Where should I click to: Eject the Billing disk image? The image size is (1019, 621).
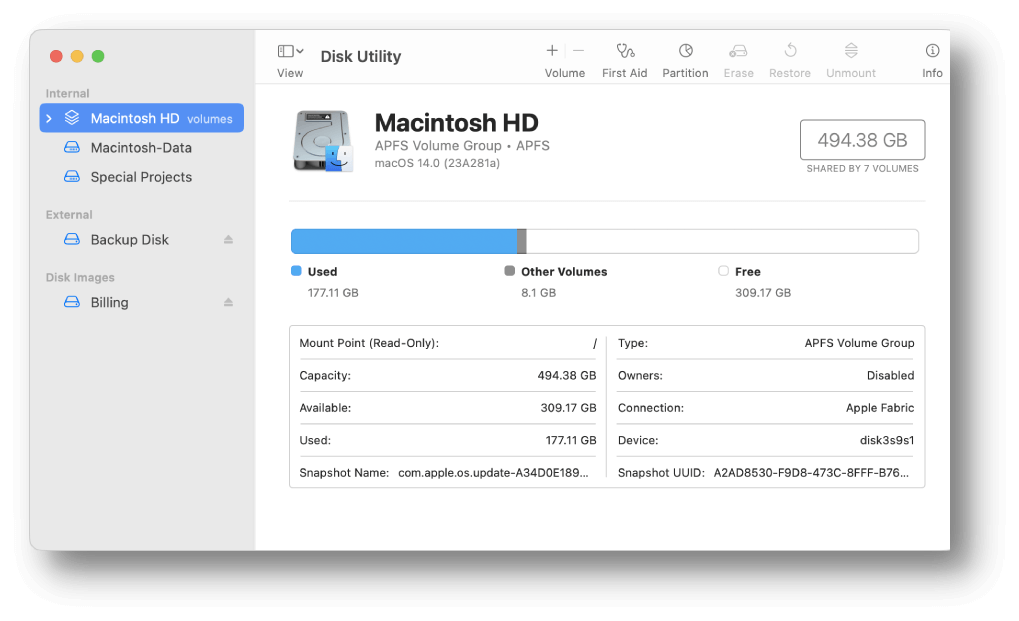click(228, 303)
